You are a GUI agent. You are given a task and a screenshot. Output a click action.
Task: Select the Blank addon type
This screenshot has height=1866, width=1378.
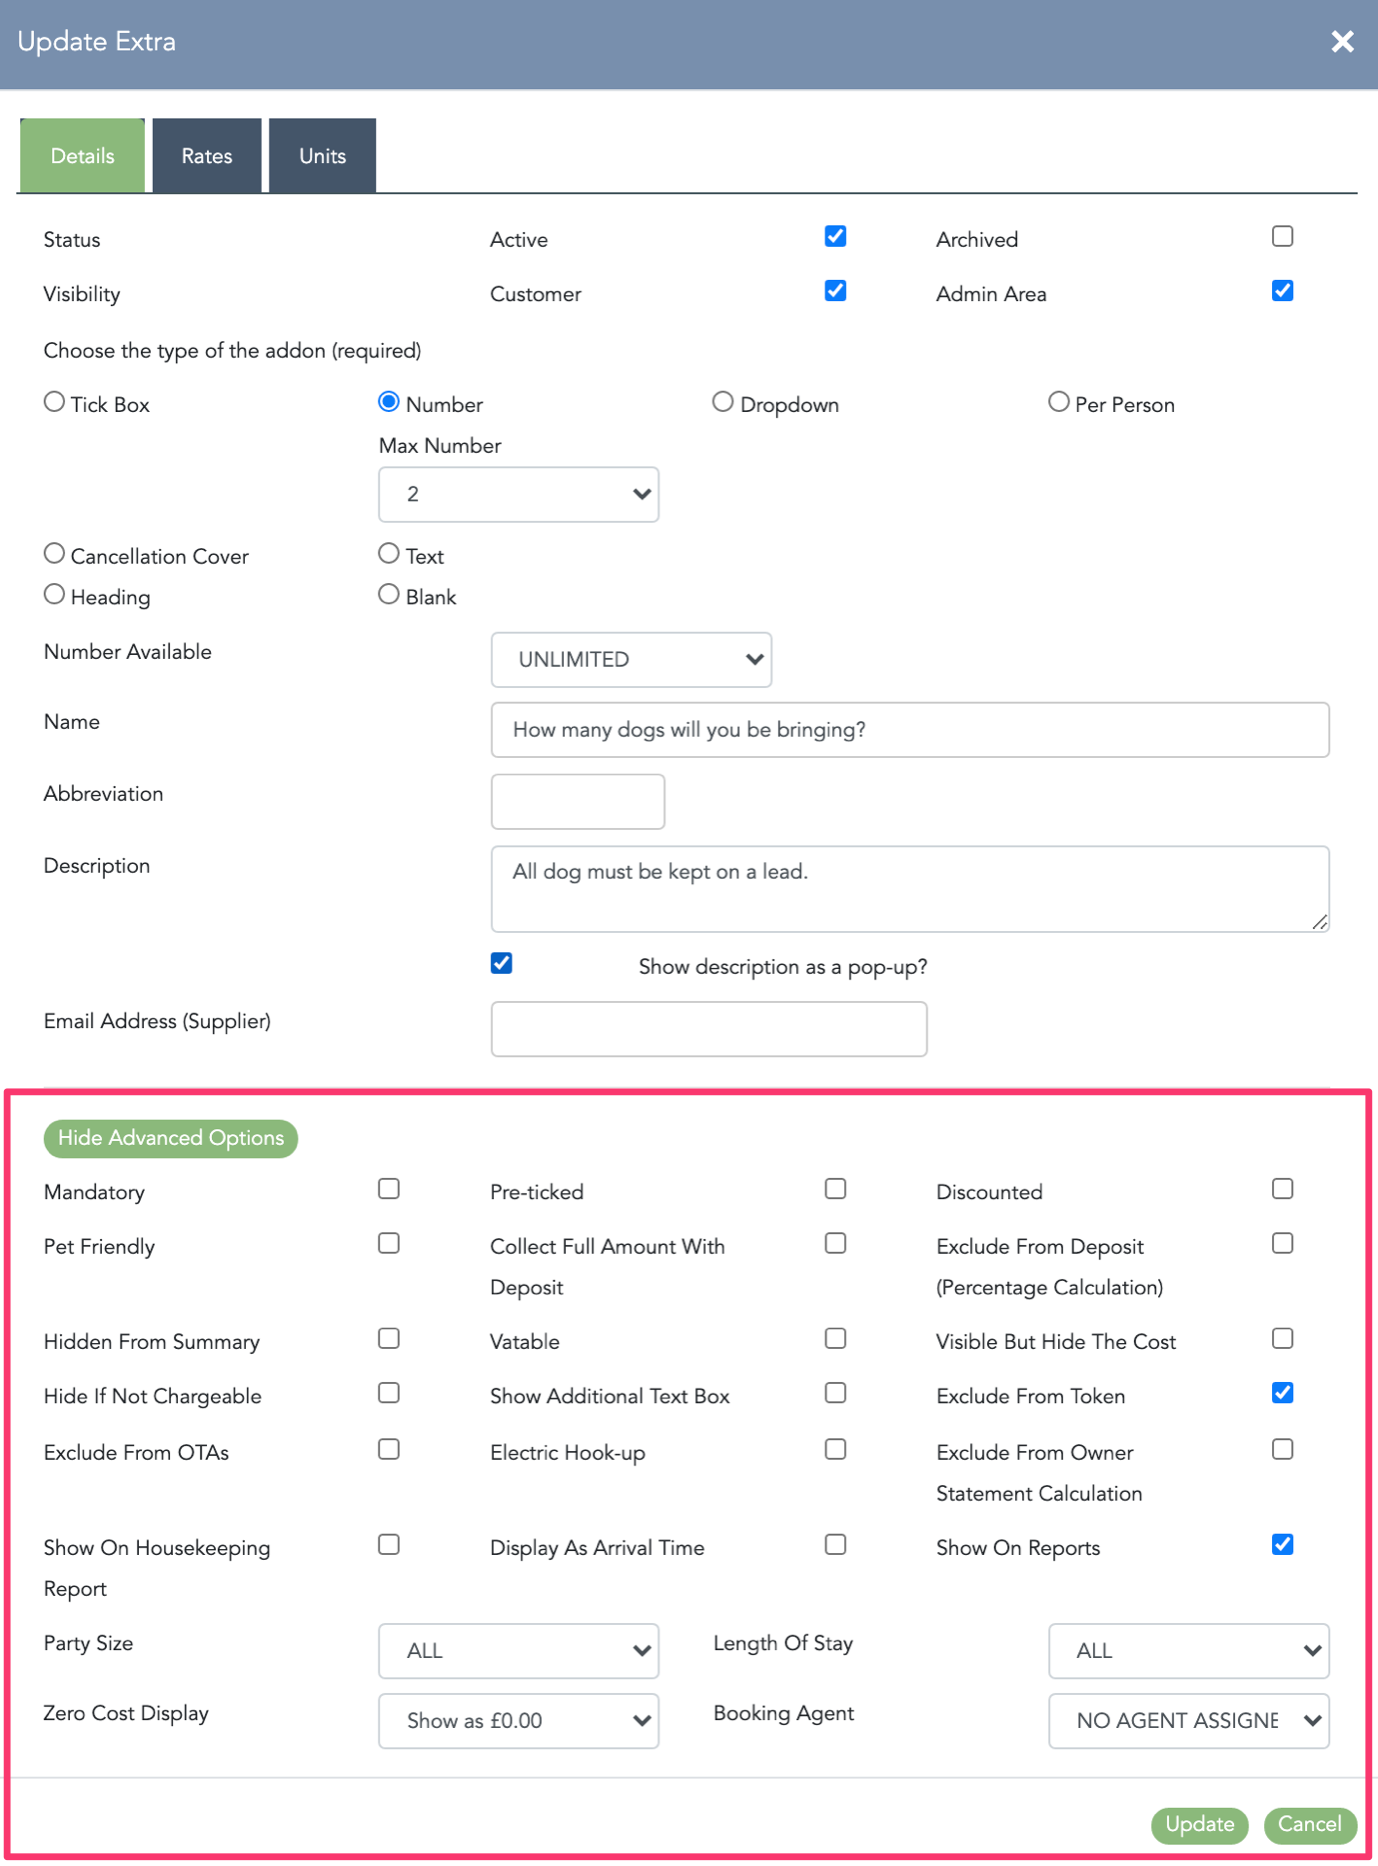click(389, 594)
